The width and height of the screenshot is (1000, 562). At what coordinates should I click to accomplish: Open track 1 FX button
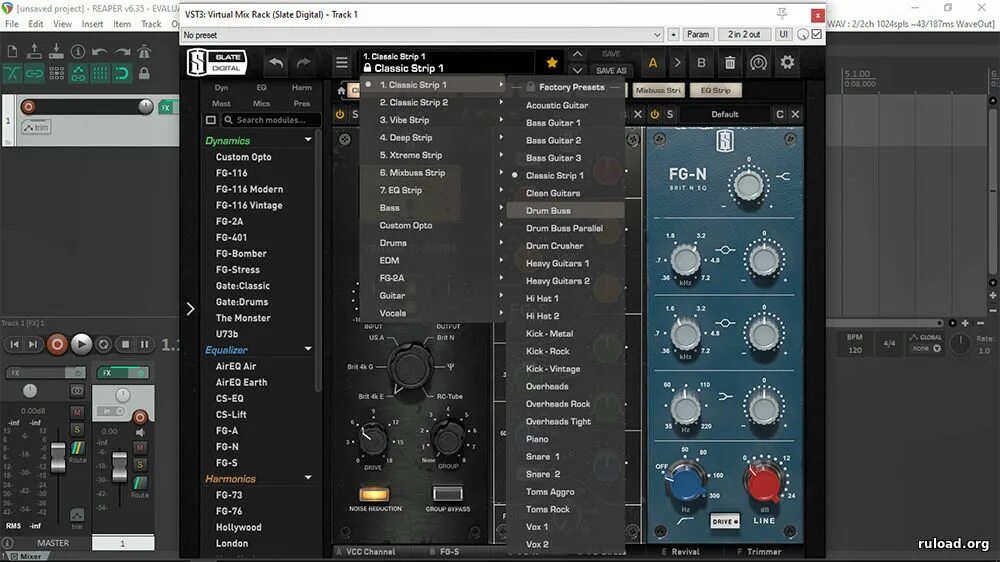click(166, 108)
